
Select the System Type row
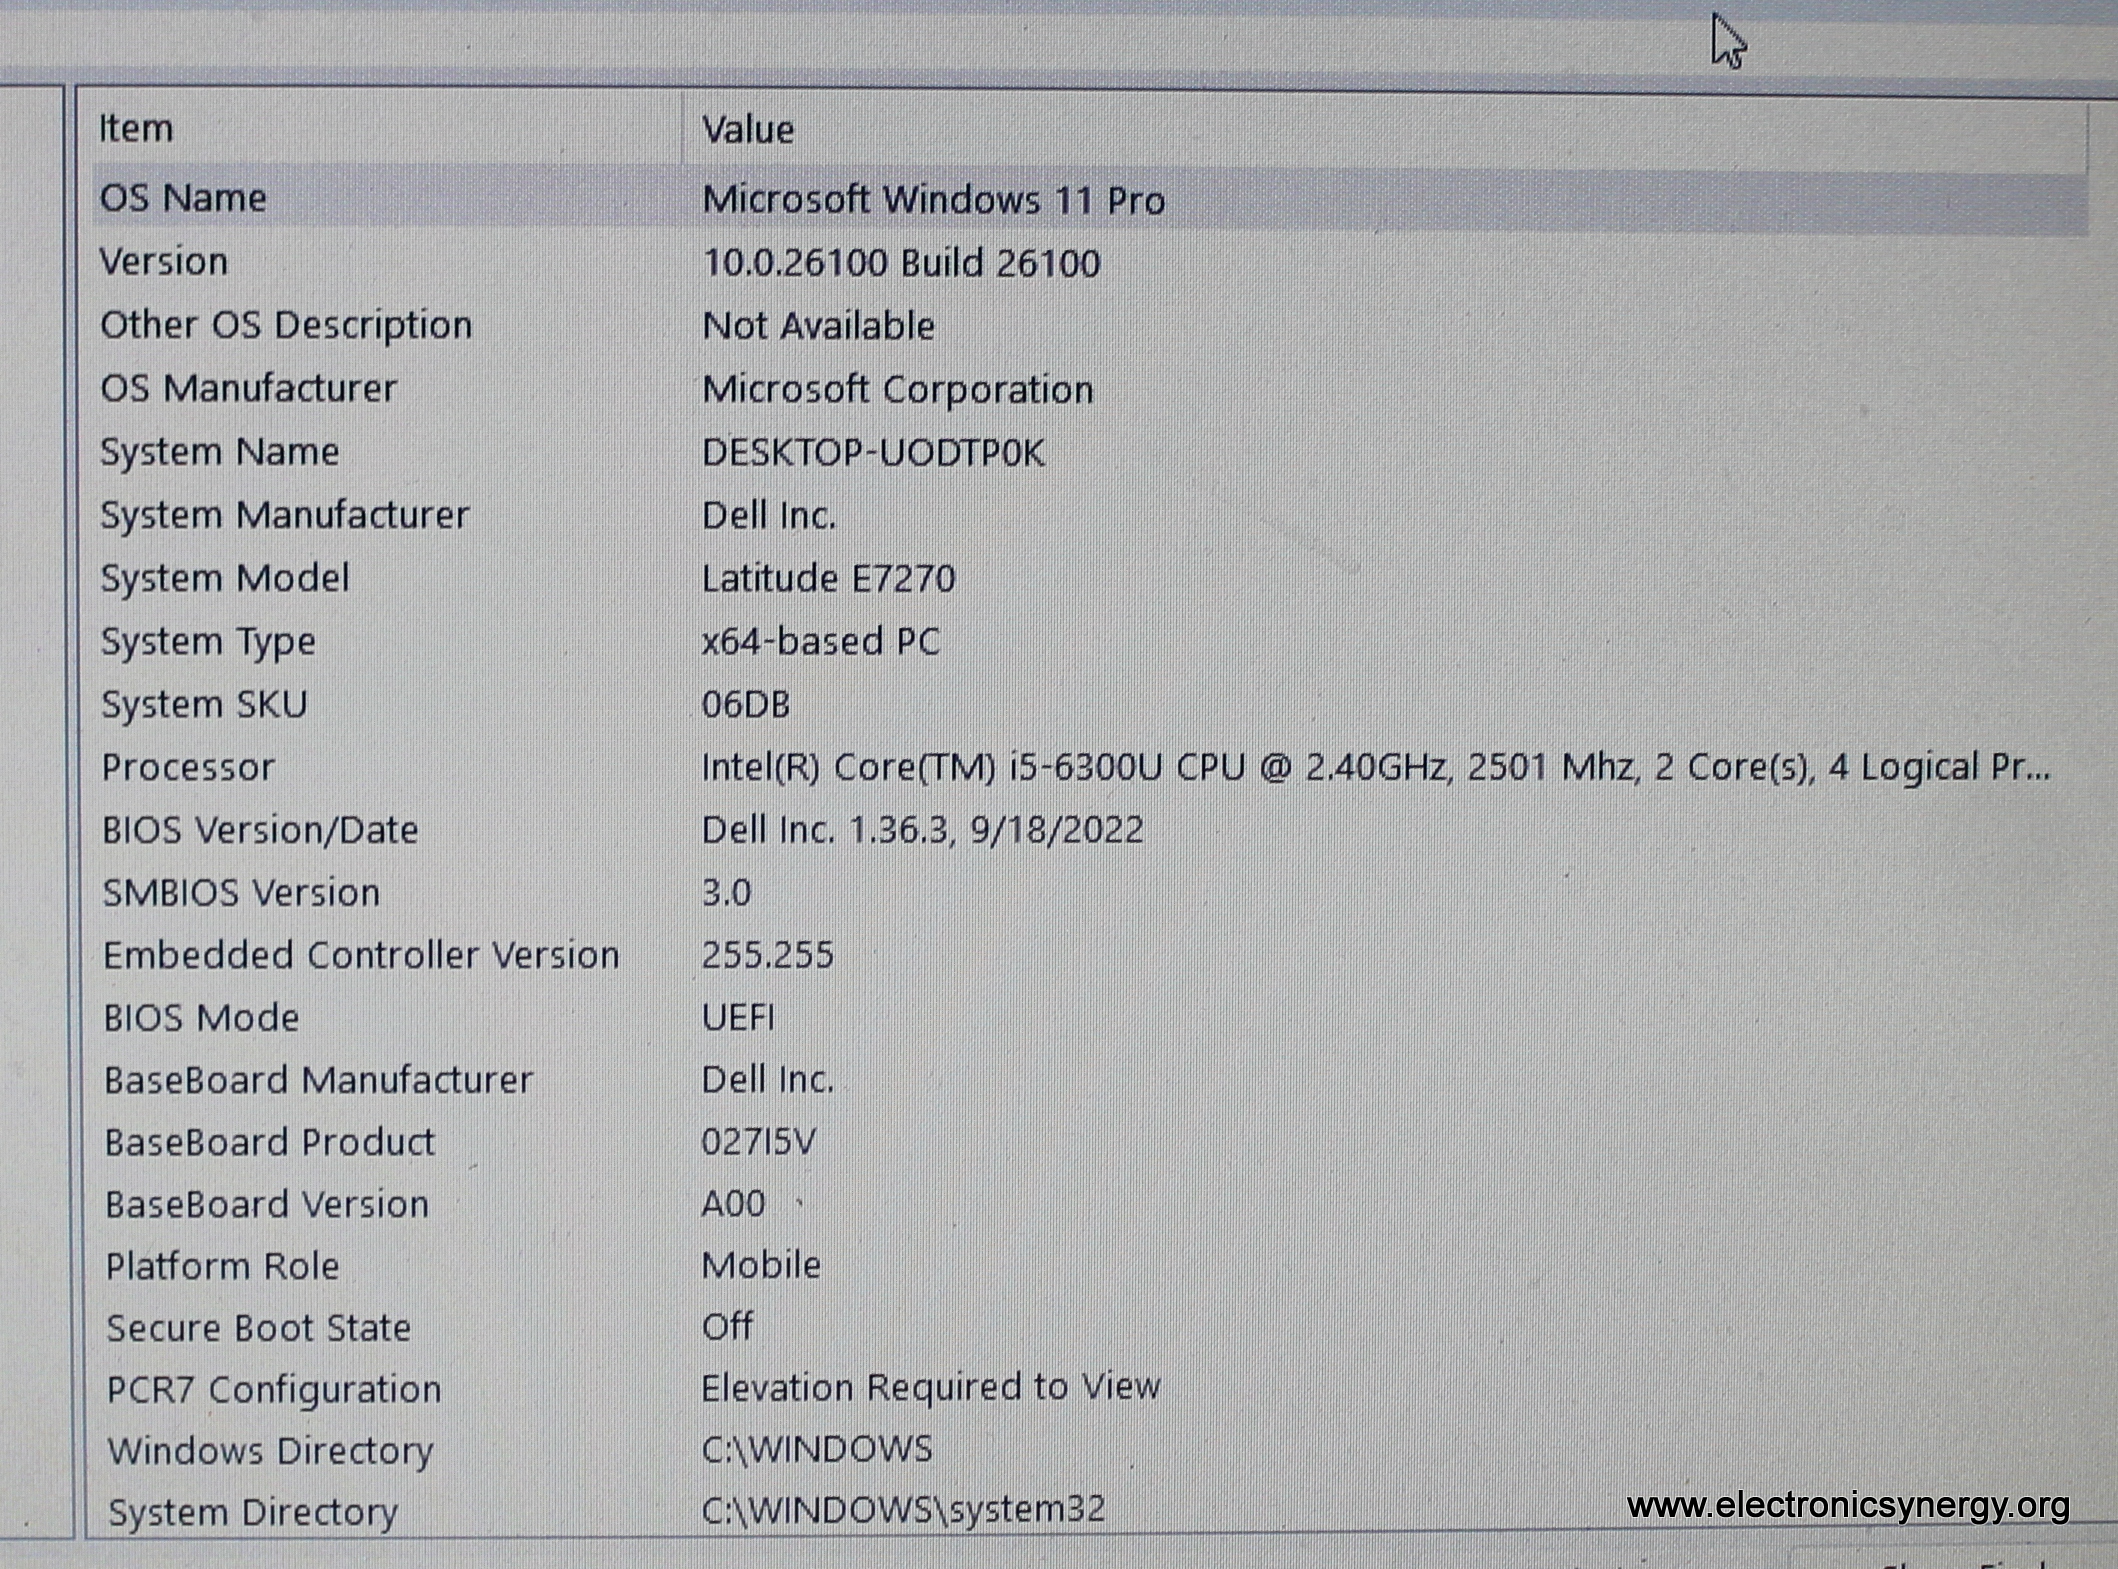click(x=208, y=641)
